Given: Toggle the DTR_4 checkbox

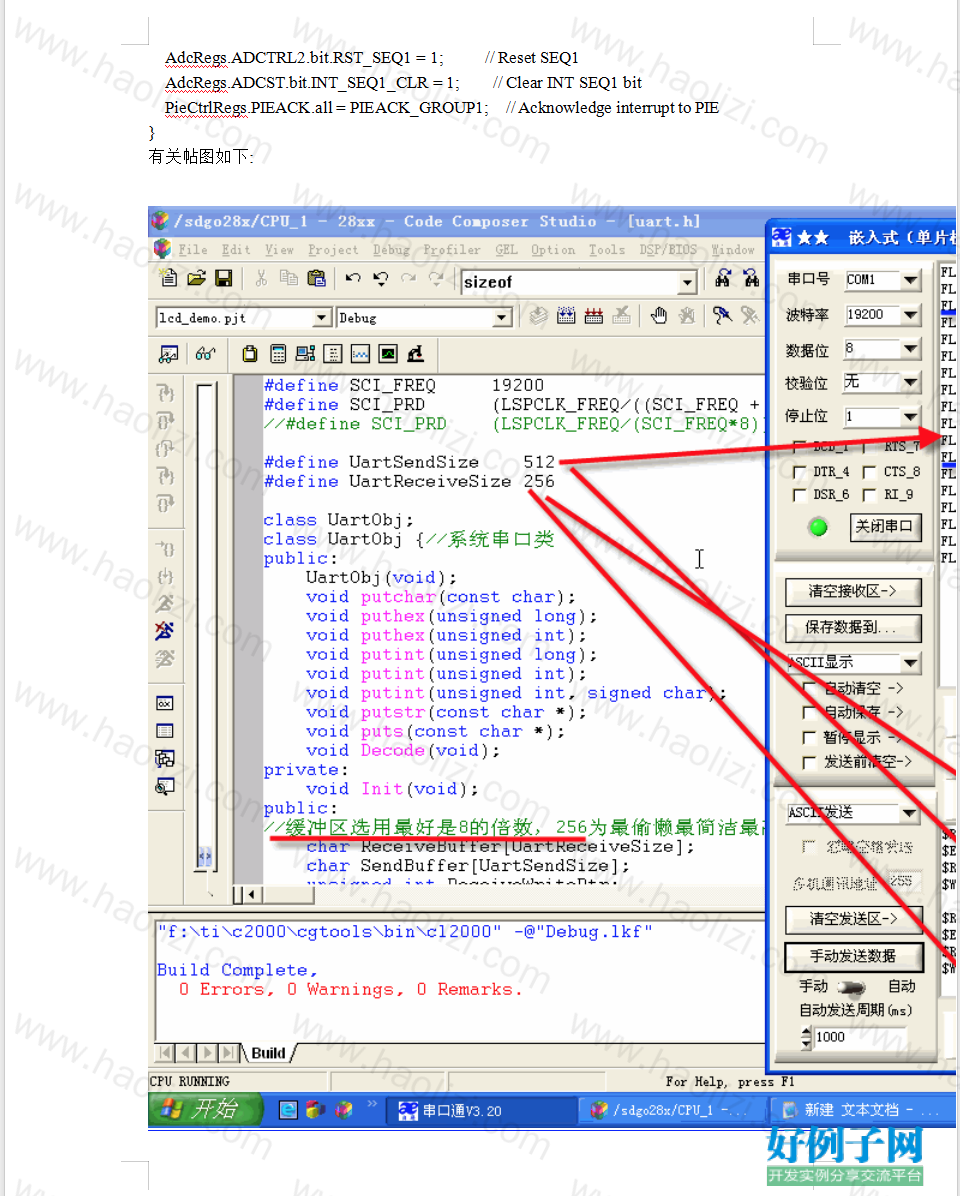Looking at the screenshot, I should 799,472.
